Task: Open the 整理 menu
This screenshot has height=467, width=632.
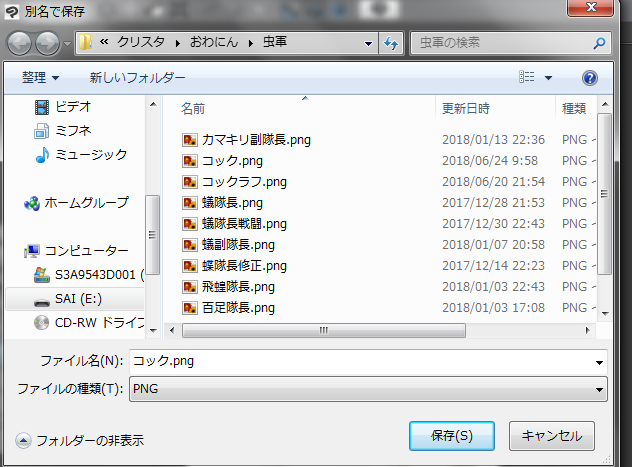Action: click(40, 77)
